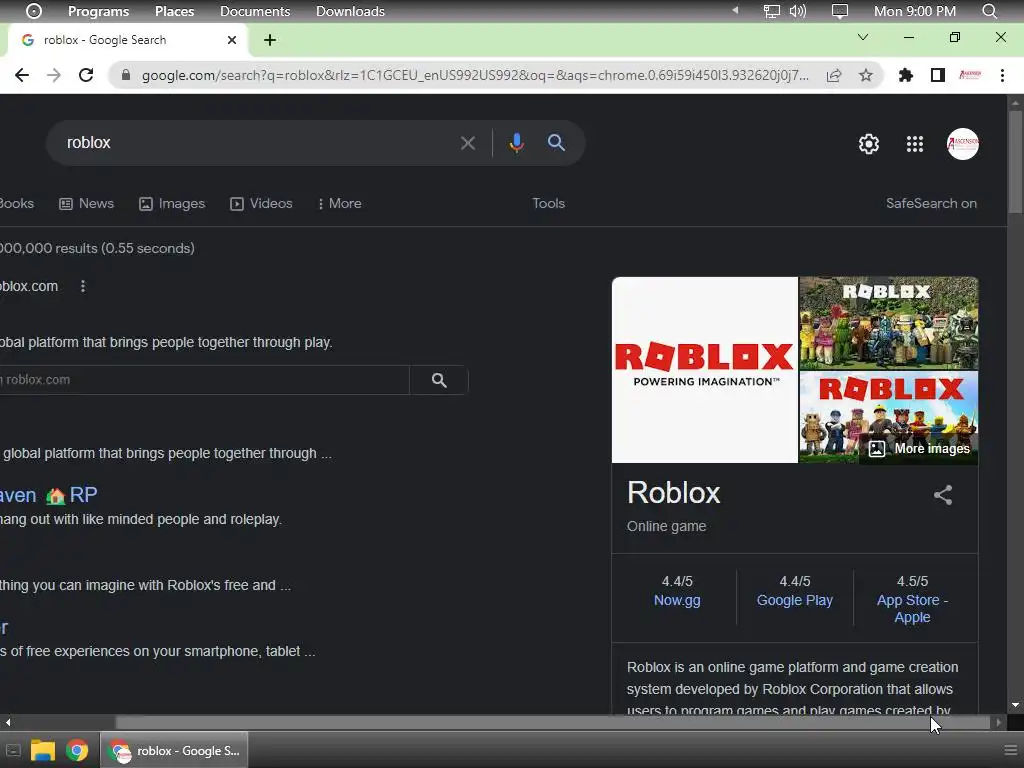Screen dimensions: 1024x768
Task: Click the vertical scrollbar down arrow
Action: pyautogui.click(x=1015, y=705)
